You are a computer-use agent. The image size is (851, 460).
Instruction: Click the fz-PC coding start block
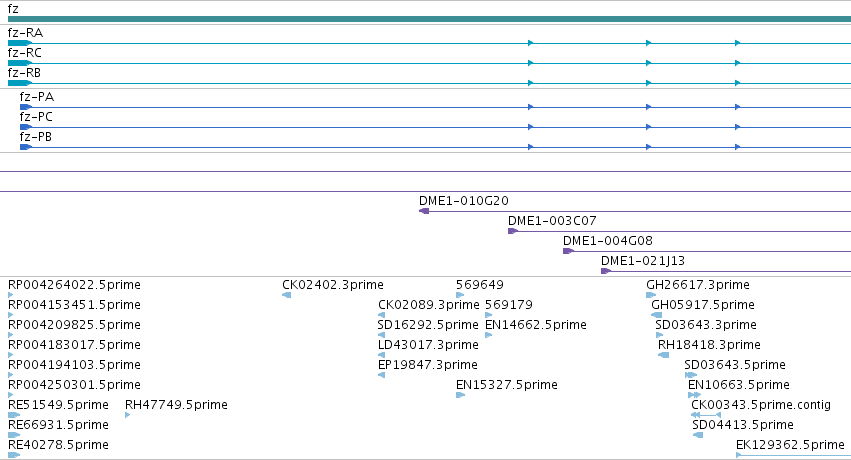click(x=26, y=127)
